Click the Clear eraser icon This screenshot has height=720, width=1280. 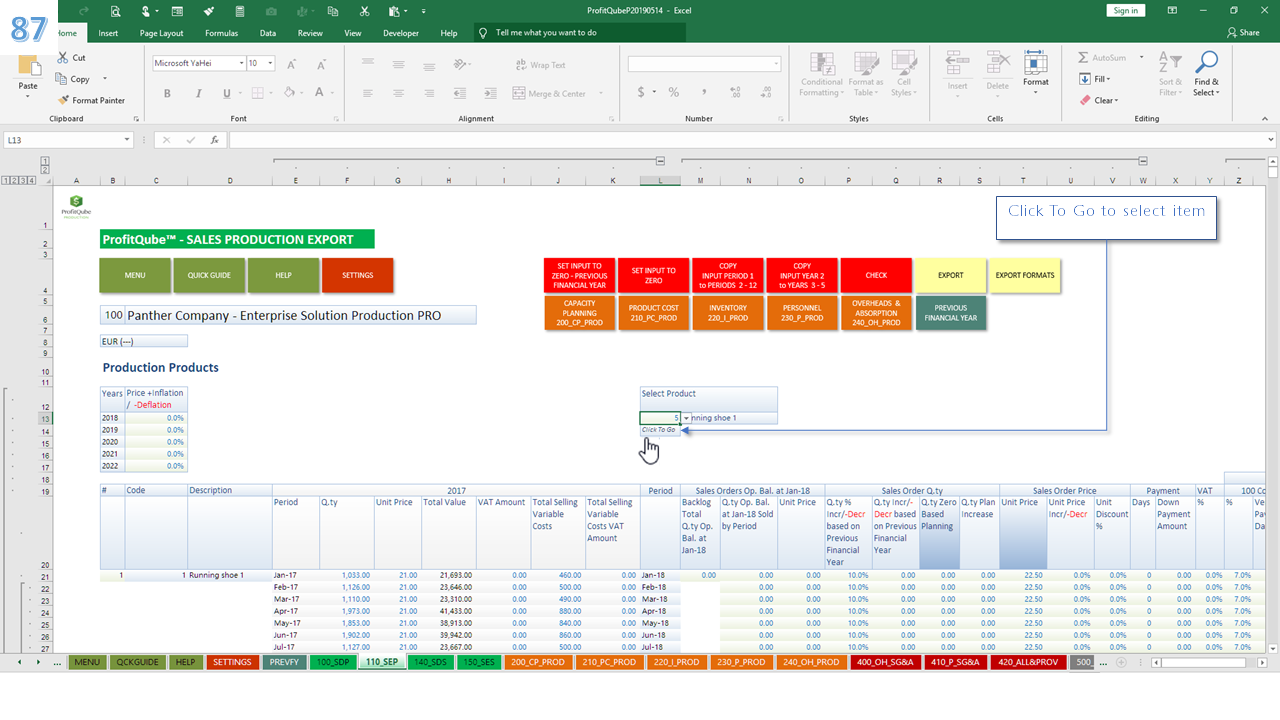pyautogui.click(x=1085, y=100)
